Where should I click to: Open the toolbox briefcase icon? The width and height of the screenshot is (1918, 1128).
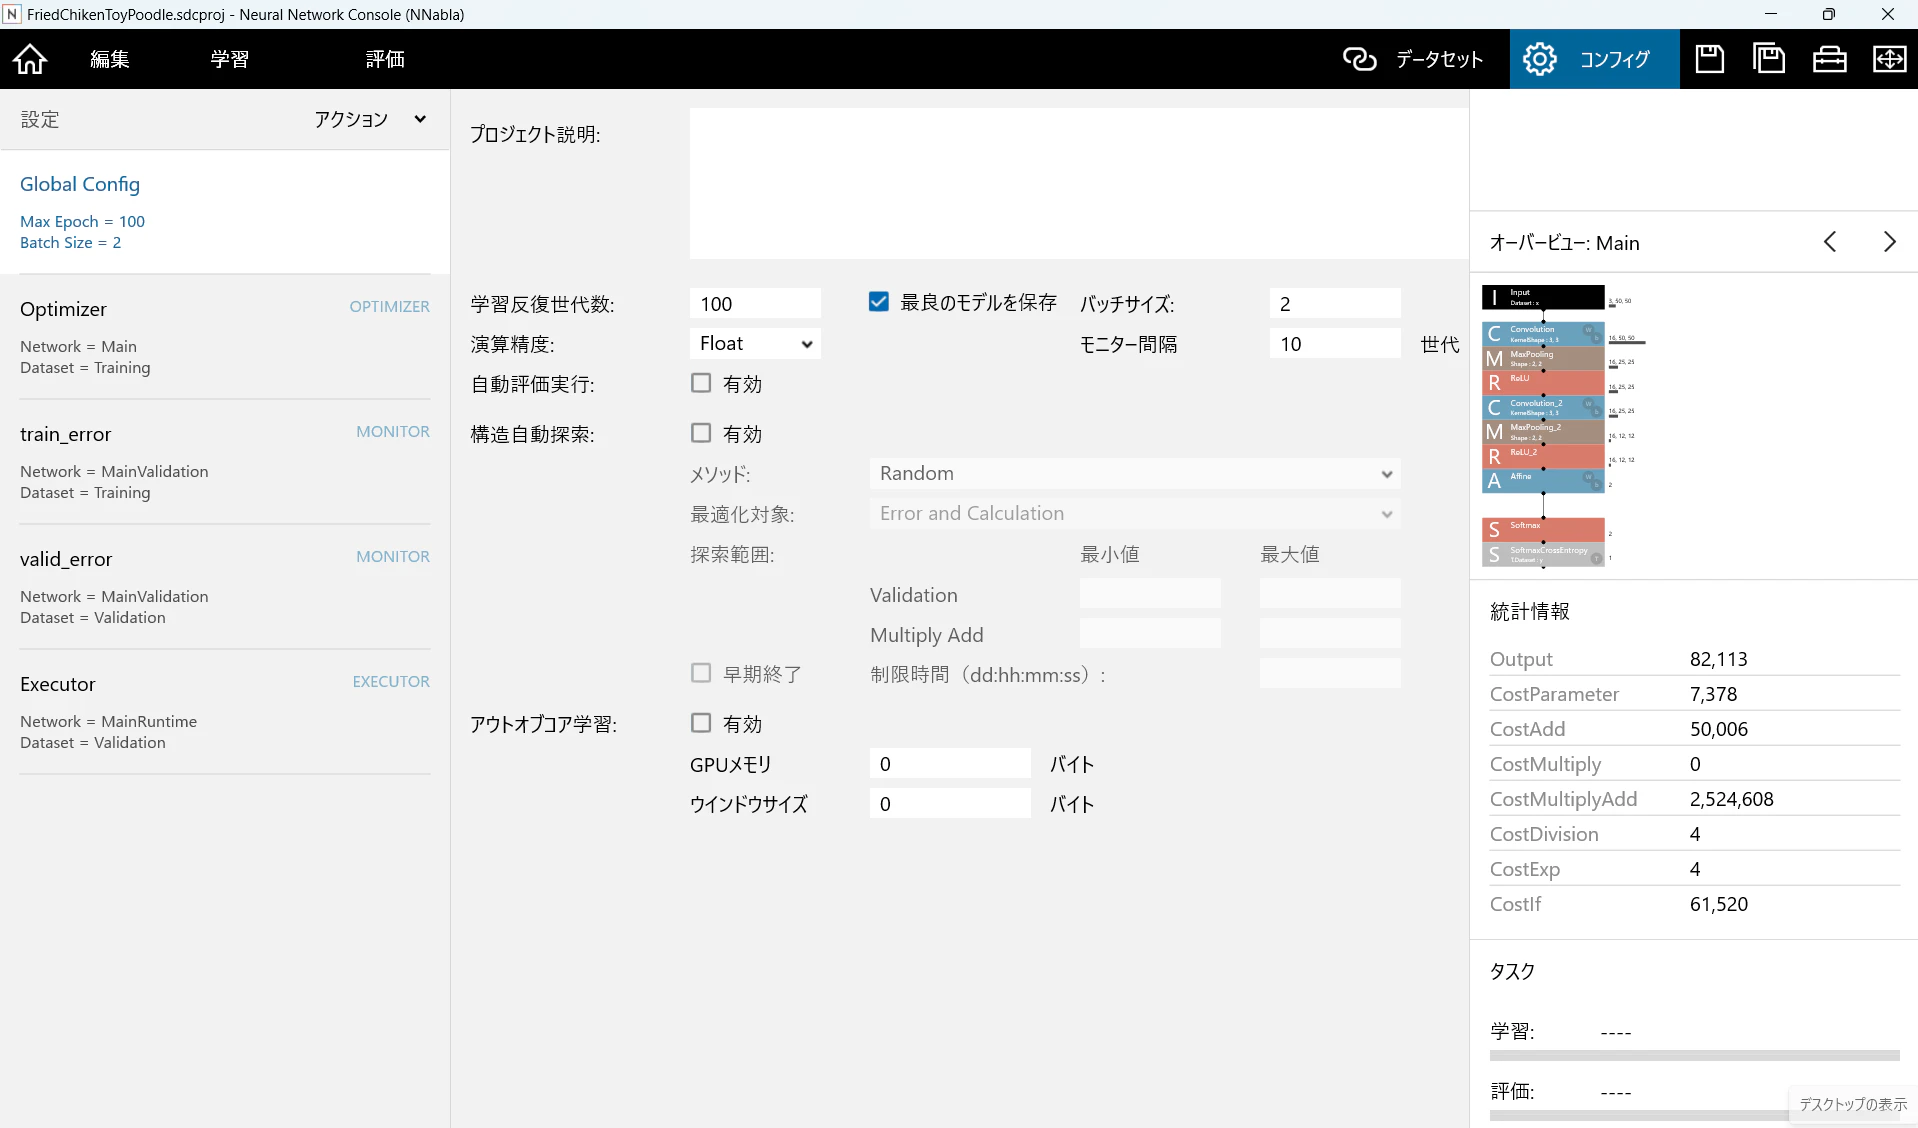[1829, 59]
